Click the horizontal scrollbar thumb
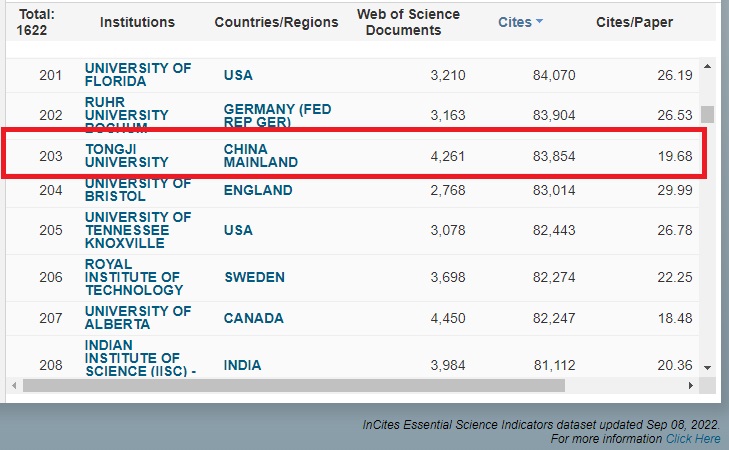 coord(293,385)
